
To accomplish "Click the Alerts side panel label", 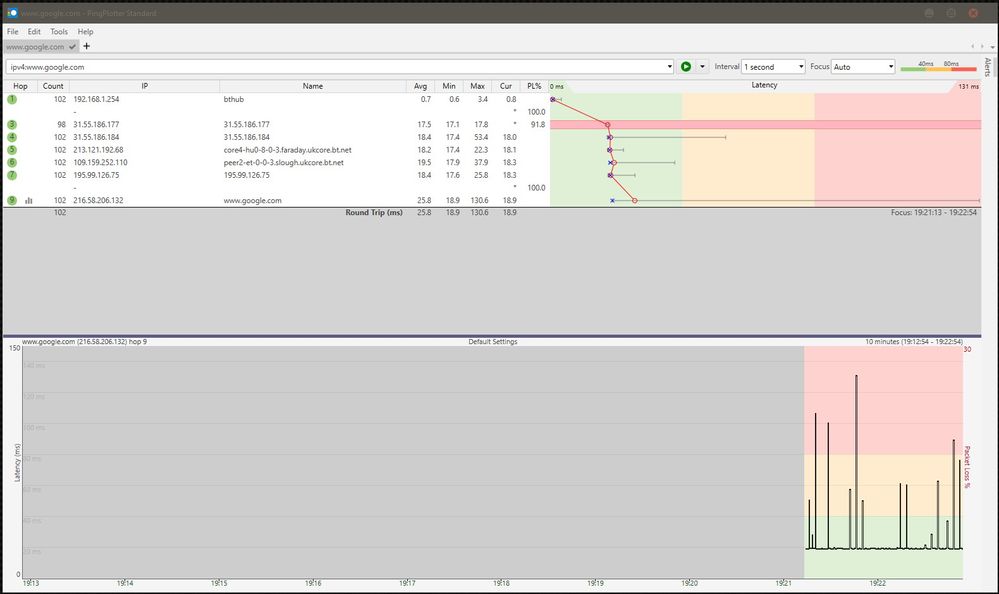I will coord(988,68).
